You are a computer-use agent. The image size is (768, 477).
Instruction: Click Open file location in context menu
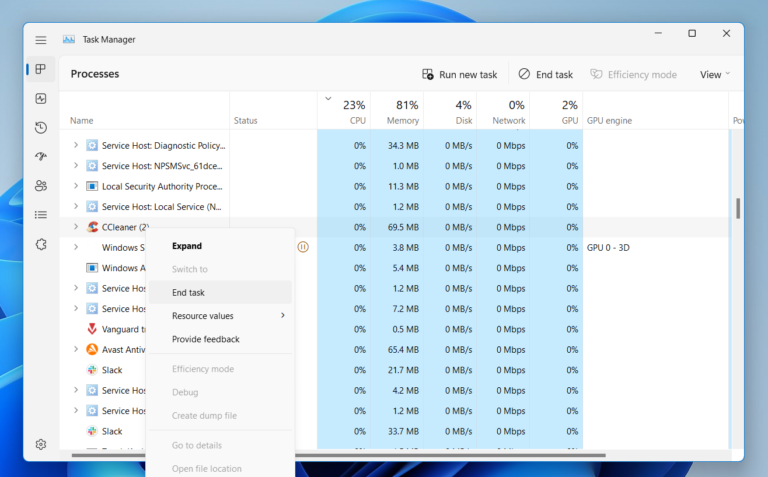(220, 469)
